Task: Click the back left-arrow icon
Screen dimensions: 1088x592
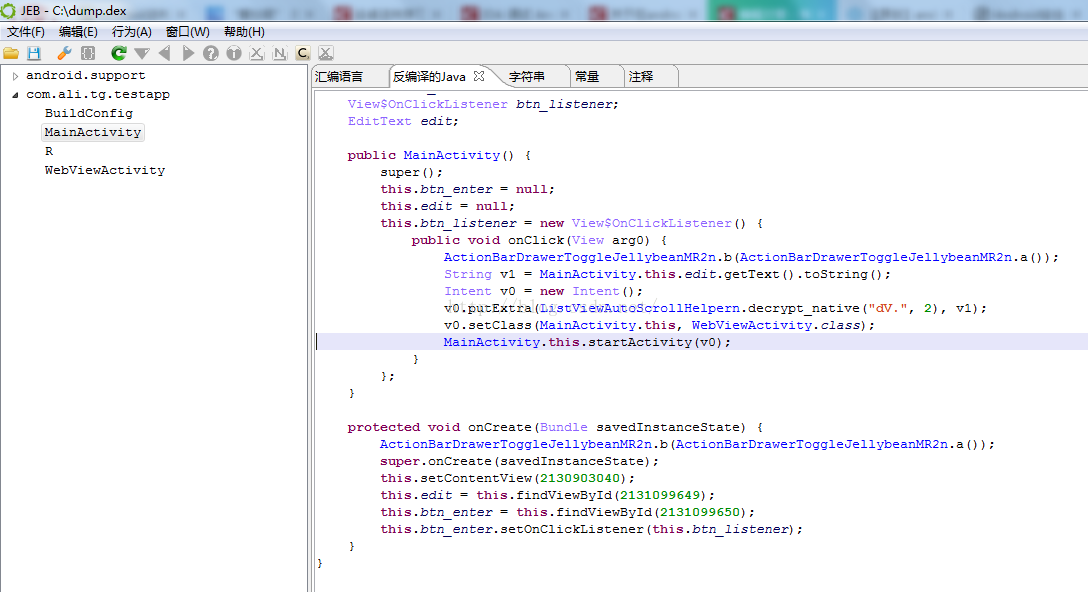Action: 164,53
